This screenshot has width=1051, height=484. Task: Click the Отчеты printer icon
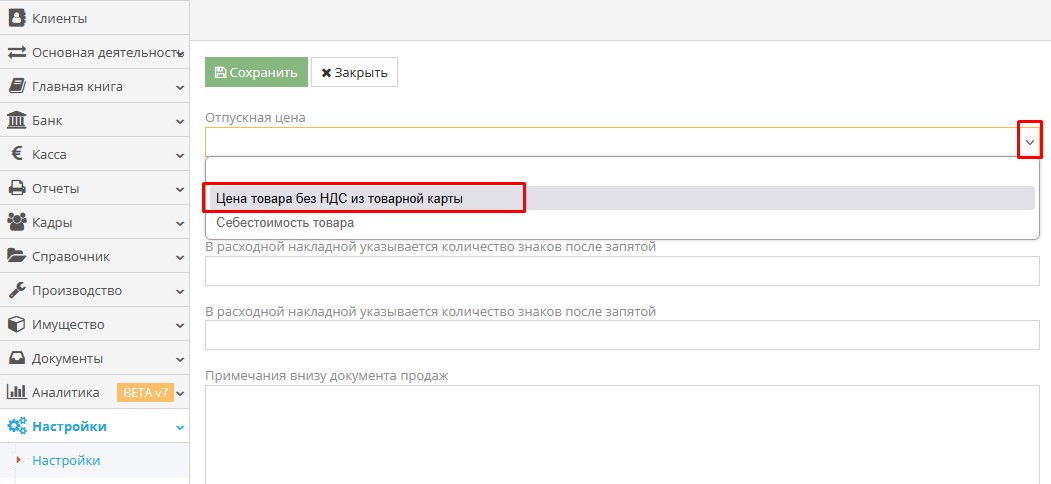[17, 188]
